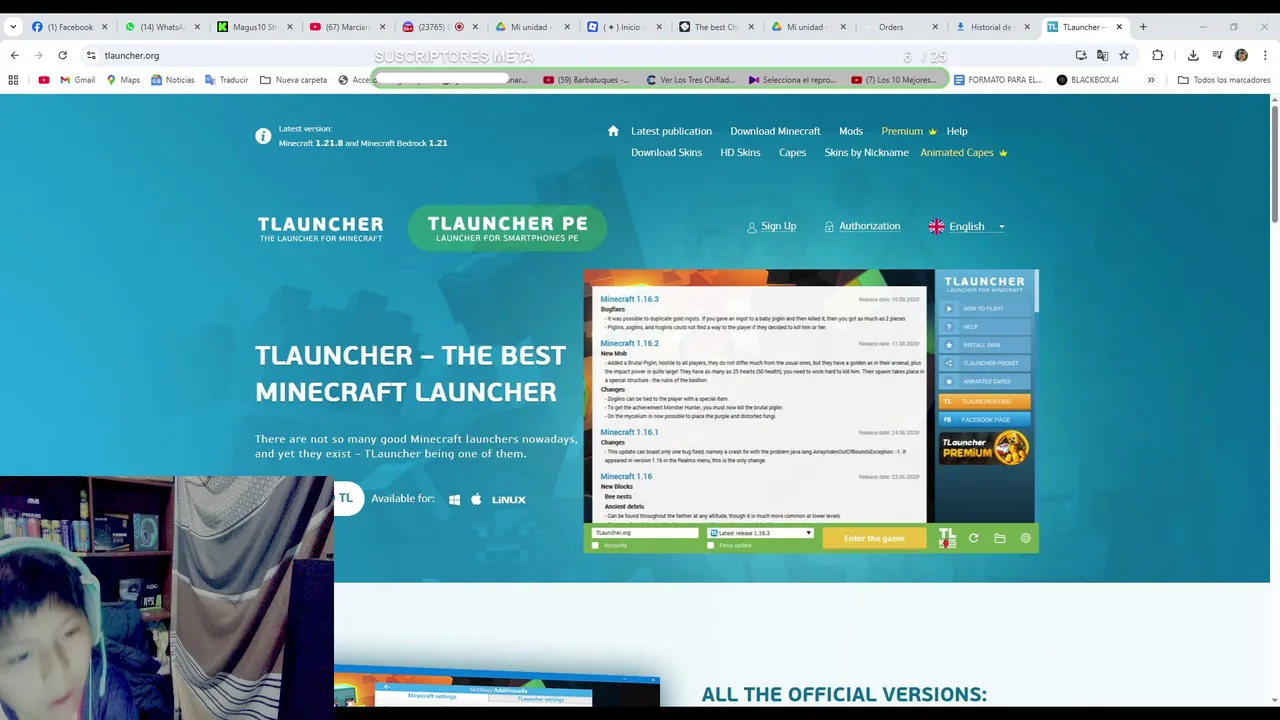Click the nickname field in launcher preview

click(645, 533)
